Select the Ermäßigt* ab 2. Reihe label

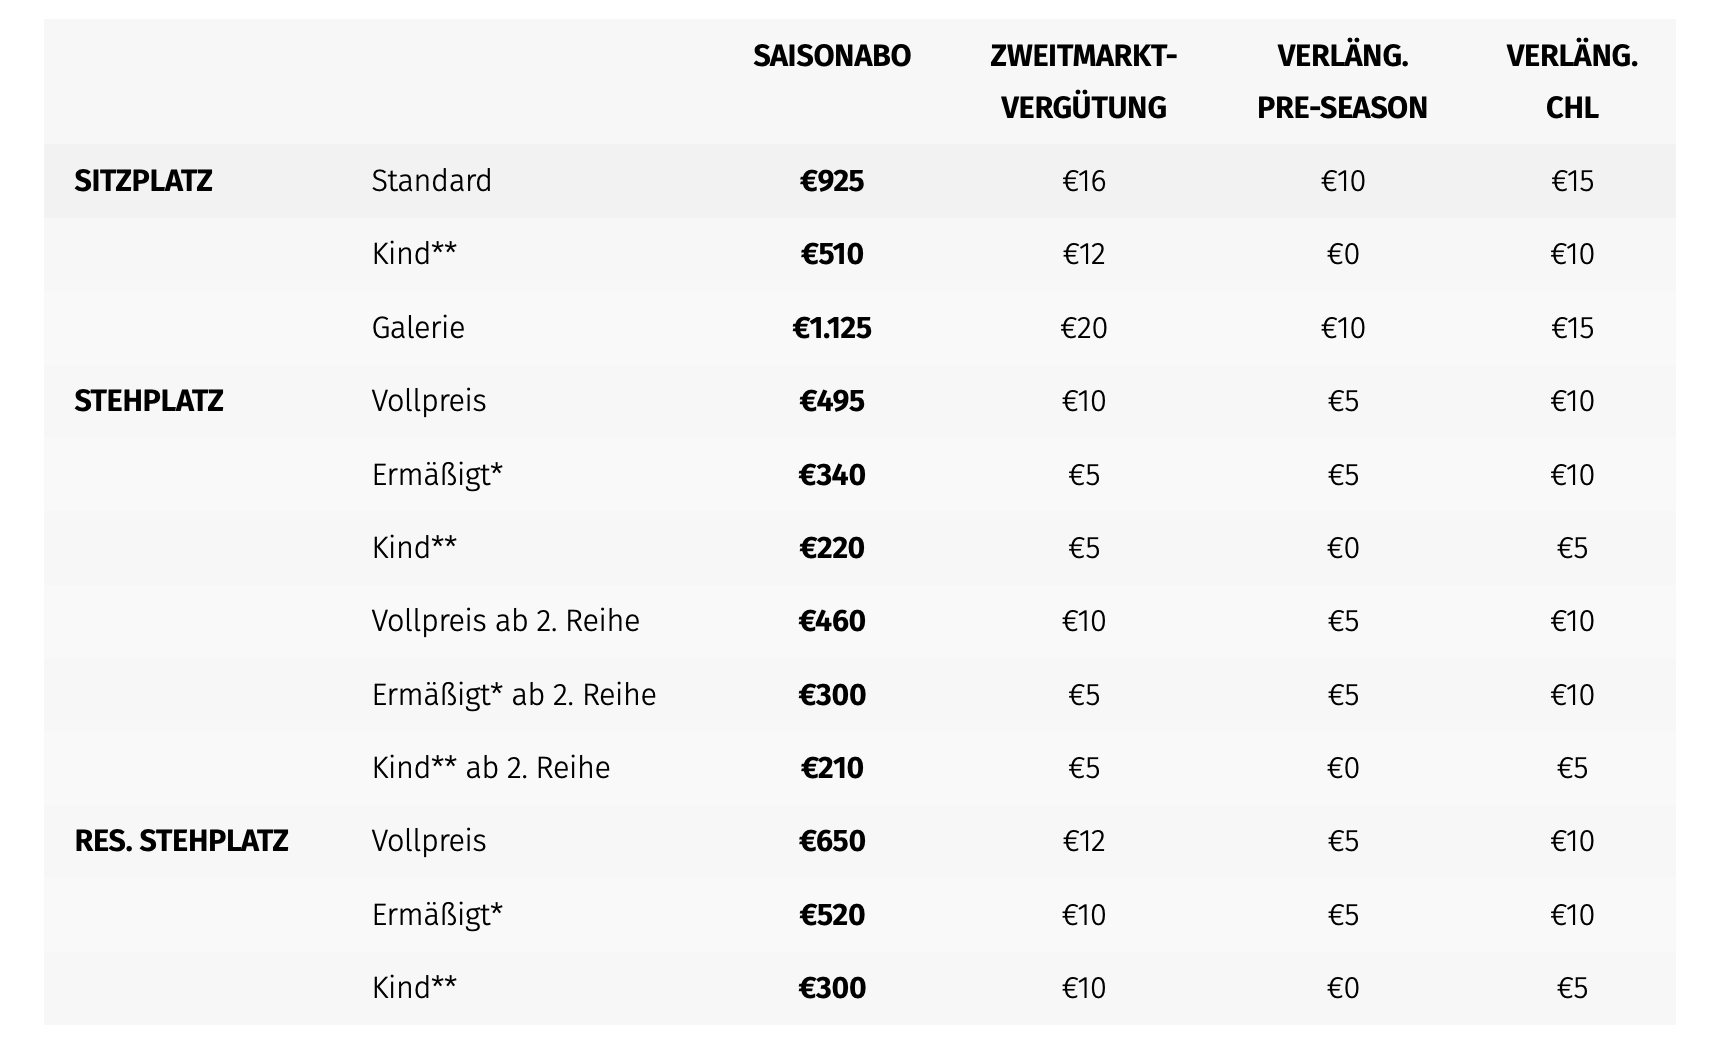tap(514, 694)
